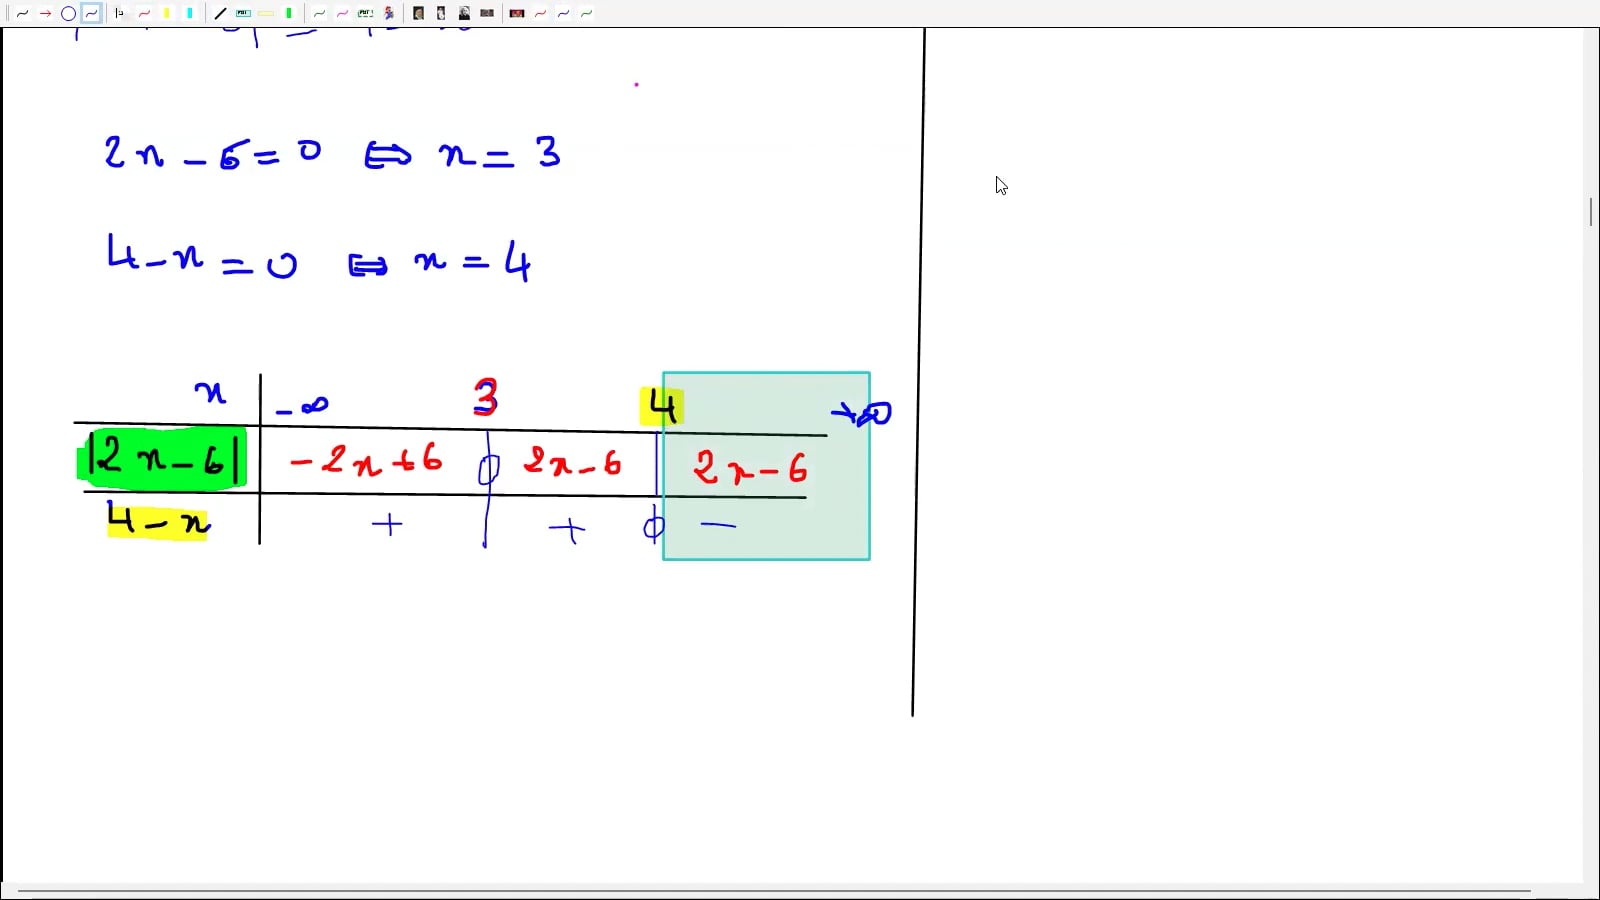This screenshot has width=1600, height=900.
Task: Select the red pen beside yellow highlighter
Action: pyautogui.click(x=144, y=13)
